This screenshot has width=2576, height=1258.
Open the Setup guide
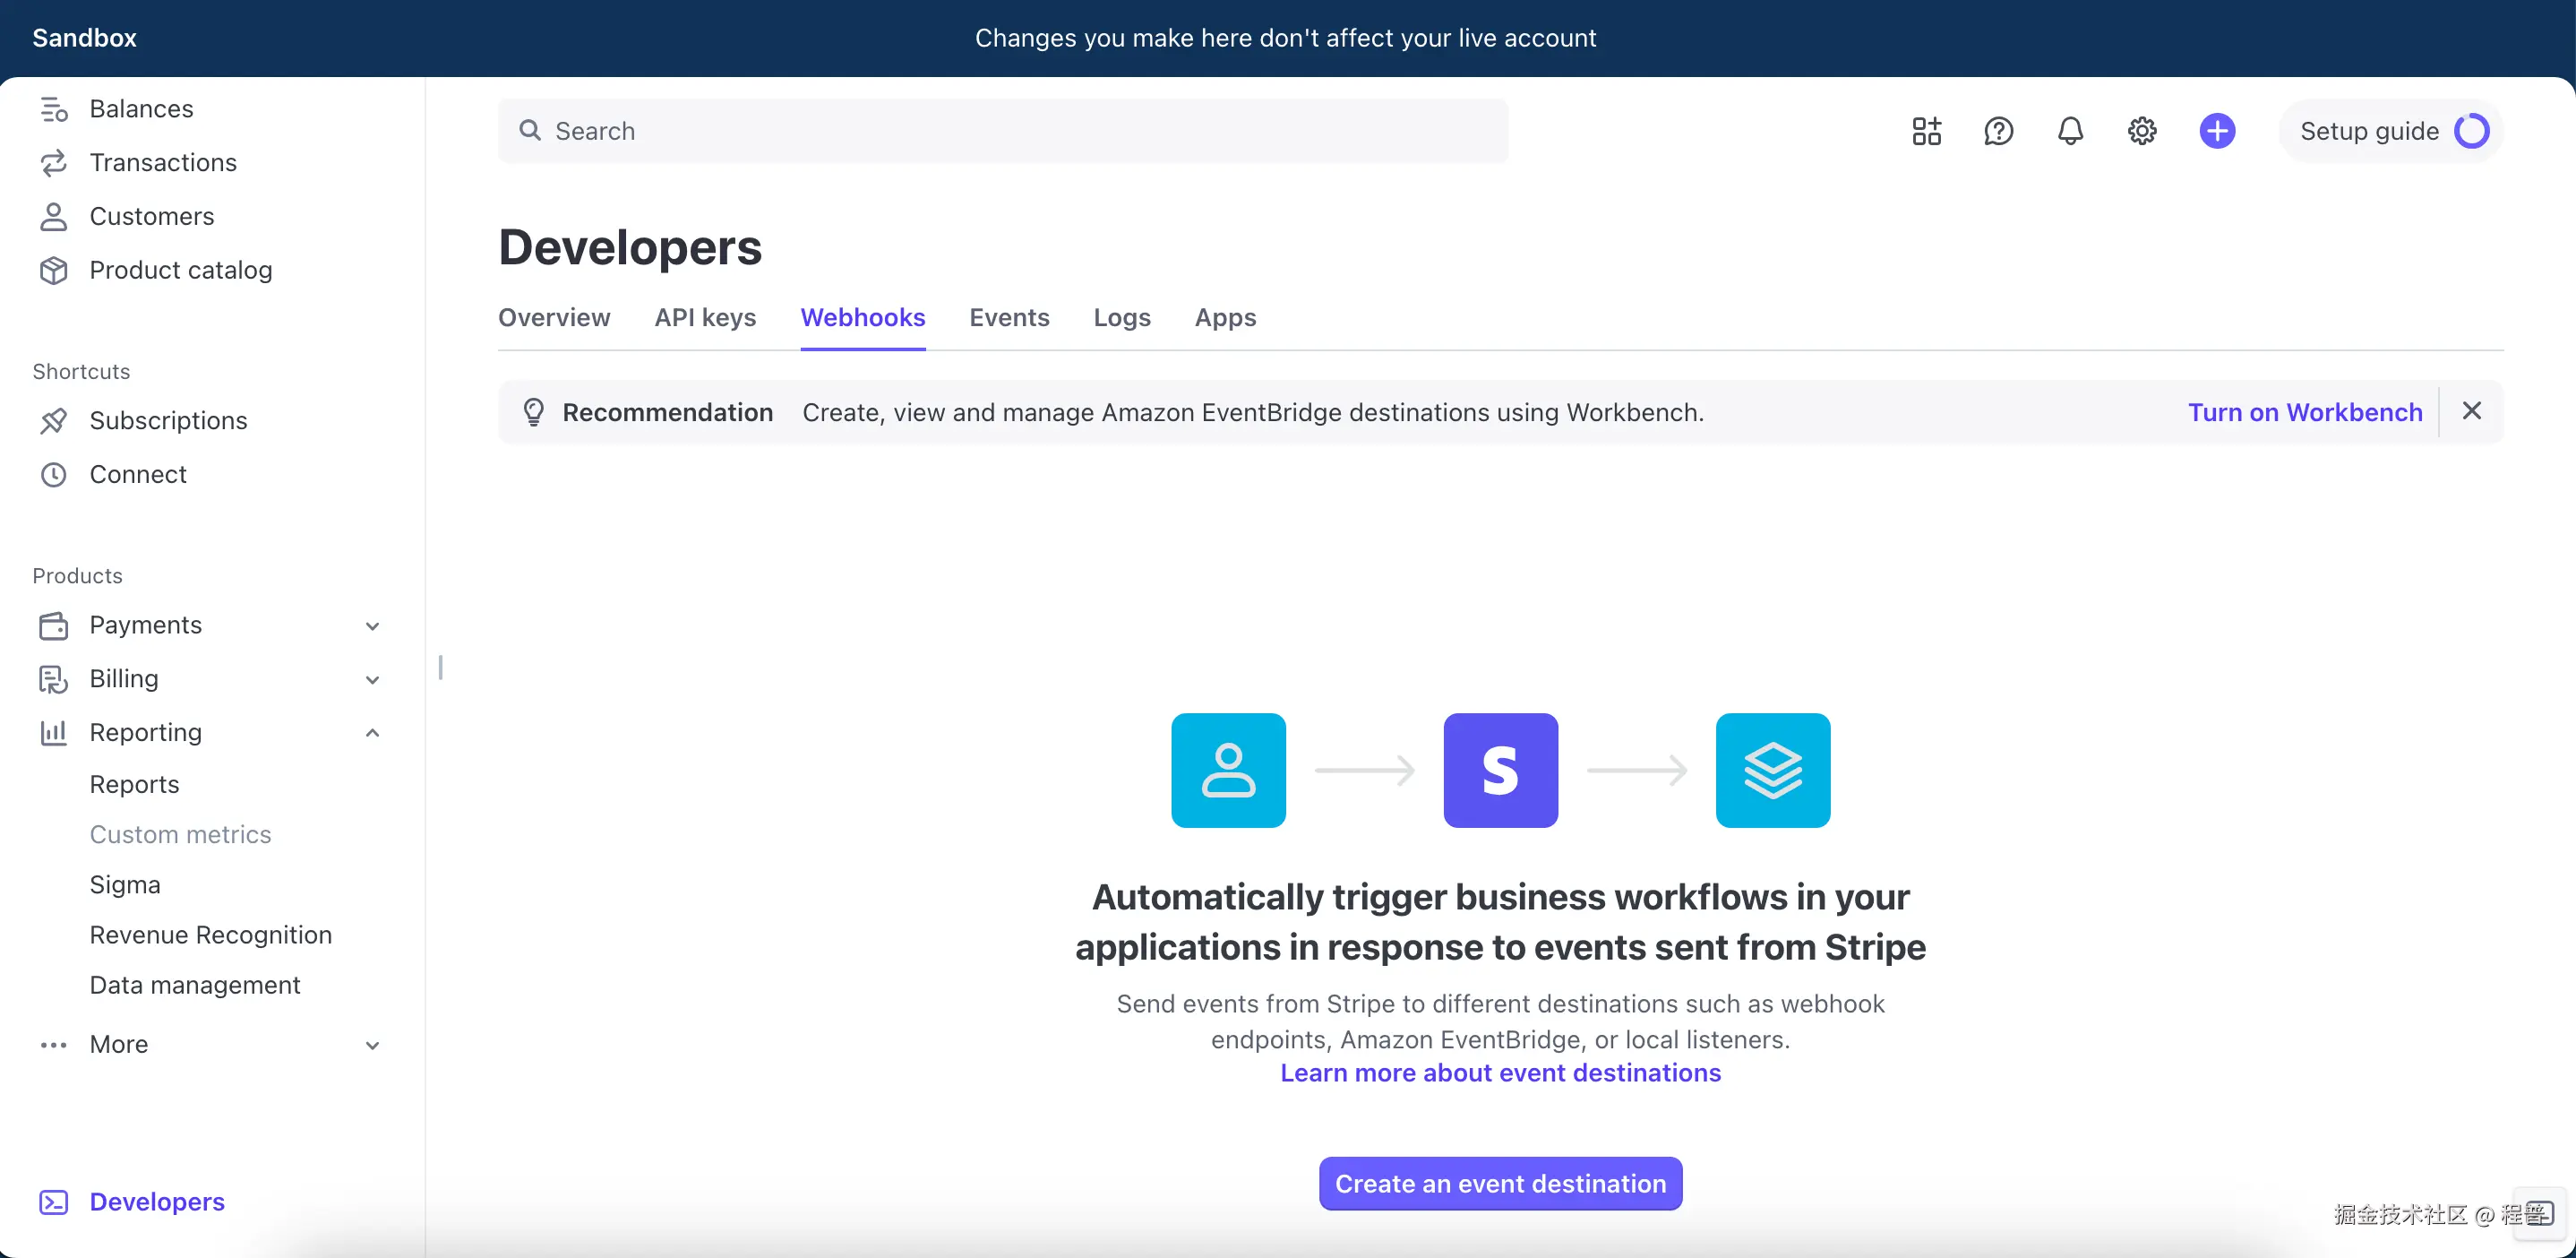tap(2391, 131)
